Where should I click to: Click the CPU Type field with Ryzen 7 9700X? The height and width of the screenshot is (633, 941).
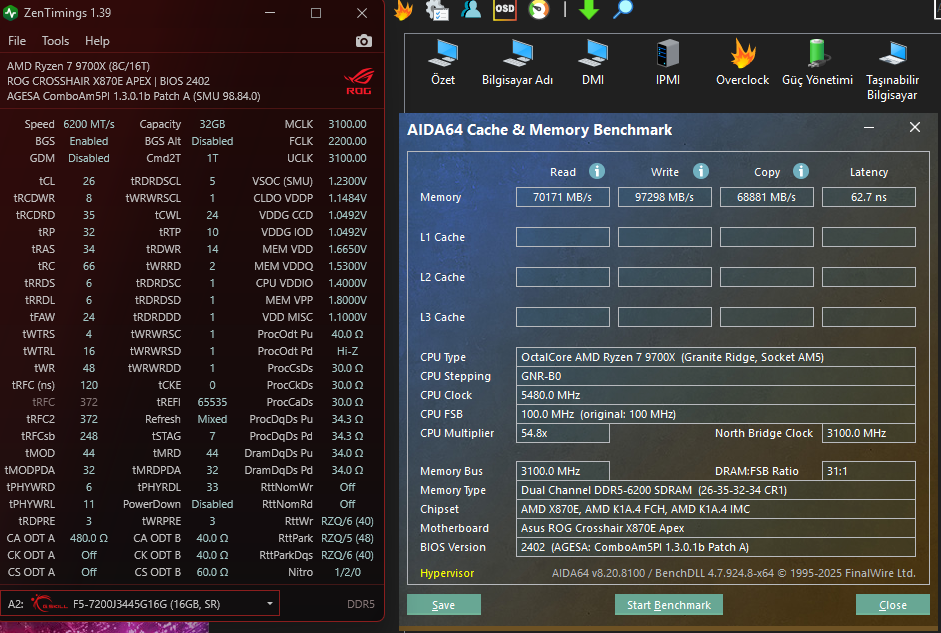715,357
